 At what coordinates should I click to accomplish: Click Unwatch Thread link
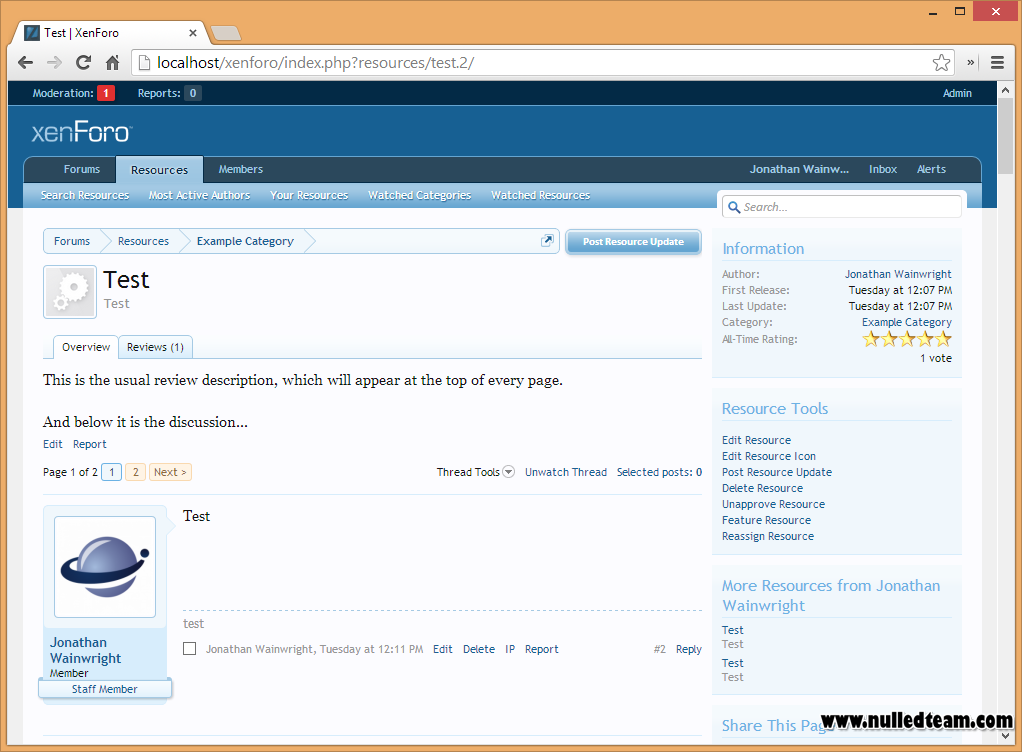coord(566,472)
